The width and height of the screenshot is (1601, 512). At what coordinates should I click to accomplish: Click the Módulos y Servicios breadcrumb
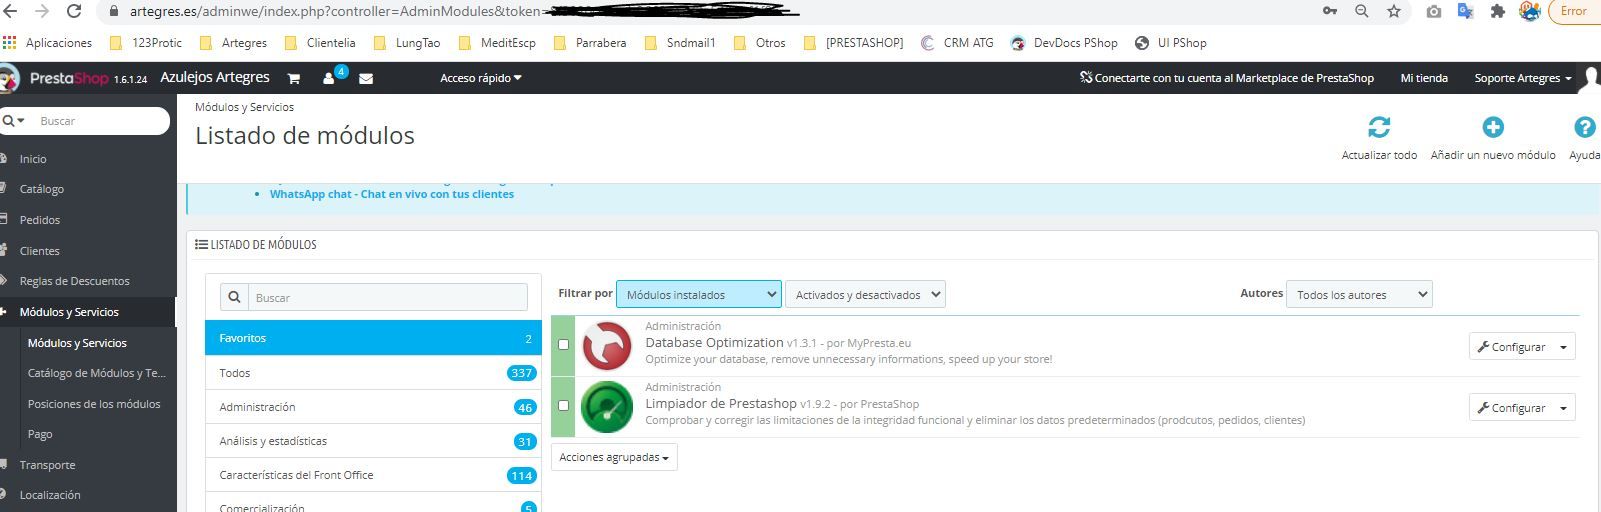tap(244, 107)
